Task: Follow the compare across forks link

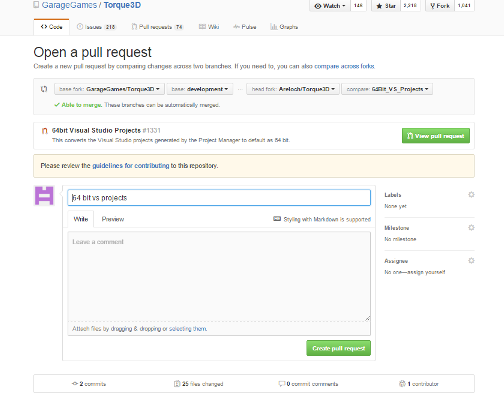Action: point(345,66)
